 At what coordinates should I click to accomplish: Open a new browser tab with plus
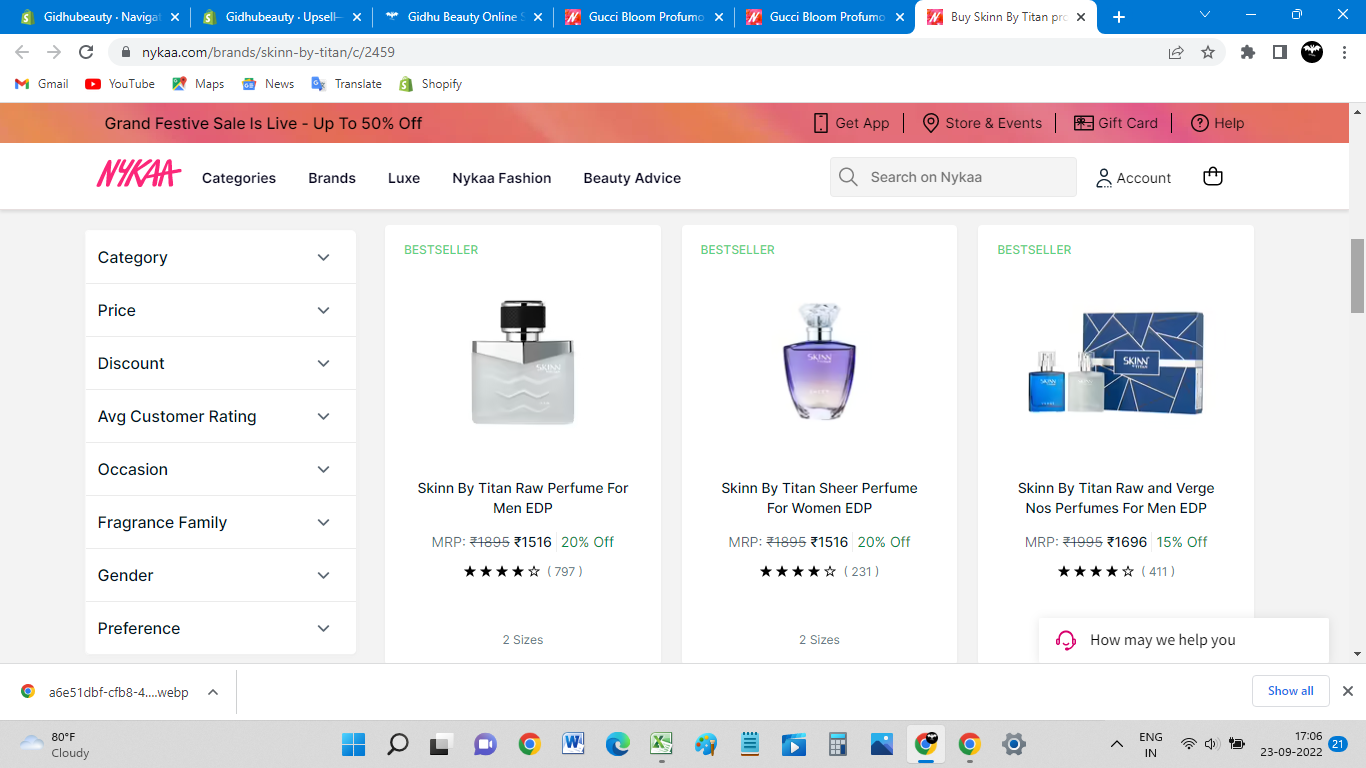1119,17
